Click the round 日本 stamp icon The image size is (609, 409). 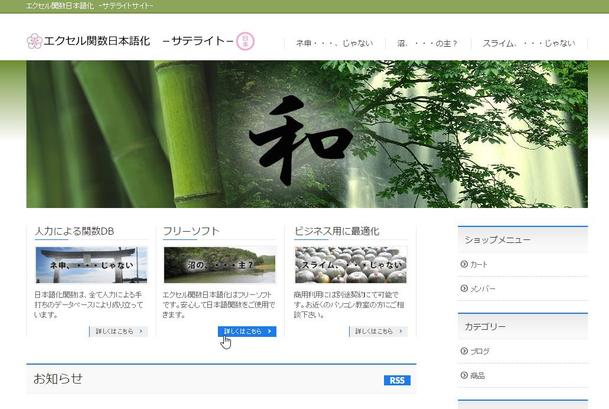pyautogui.click(x=245, y=41)
